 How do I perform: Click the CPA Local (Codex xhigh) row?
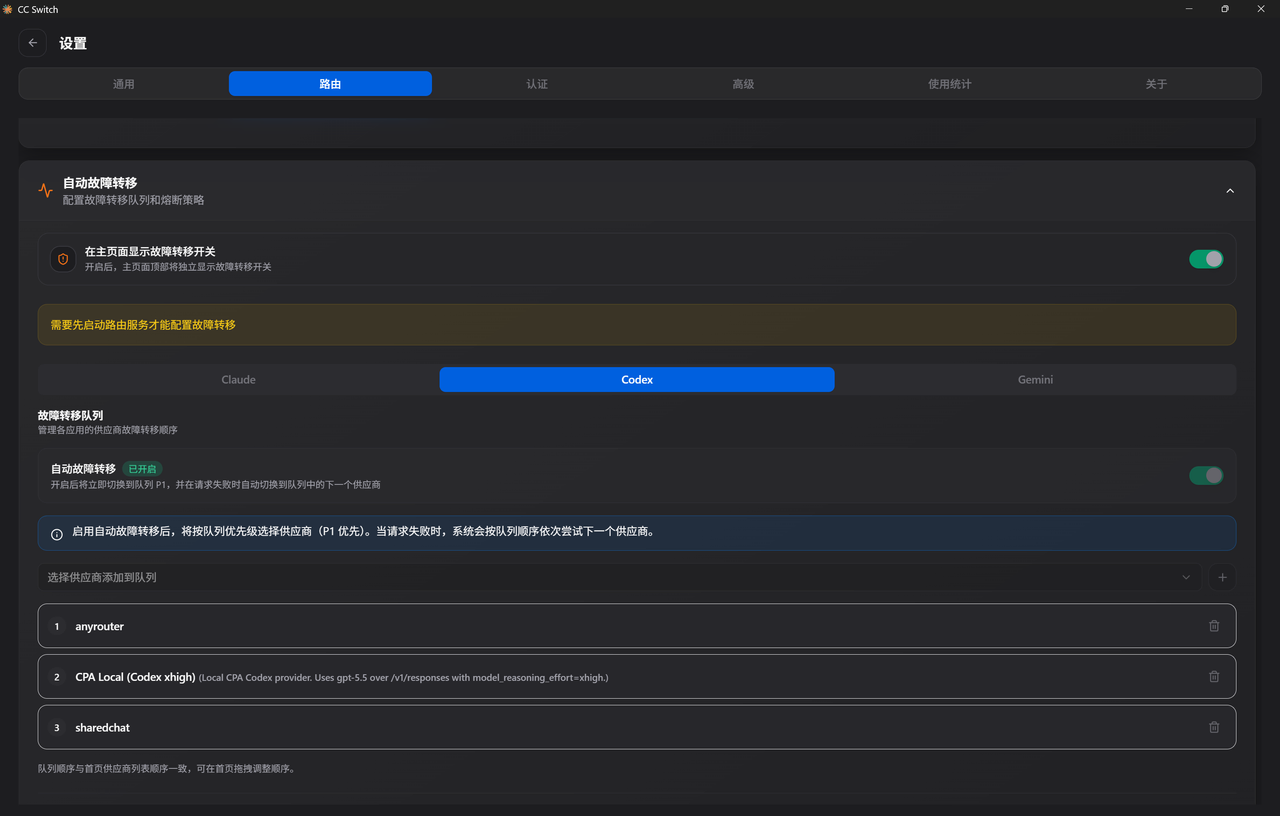[637, 677]
